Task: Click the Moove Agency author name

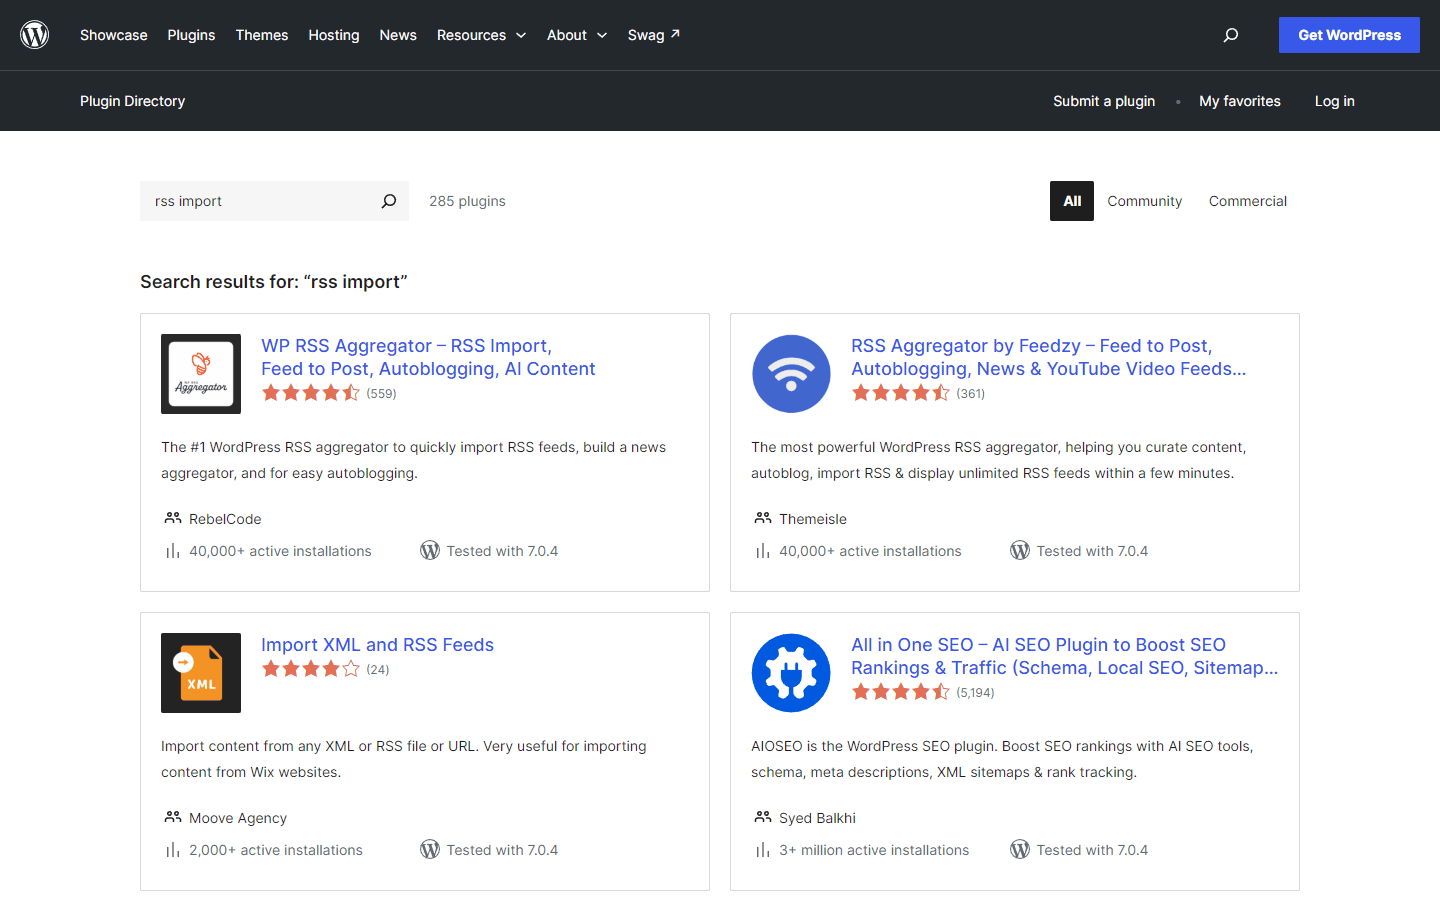Action: pos(238,818)
